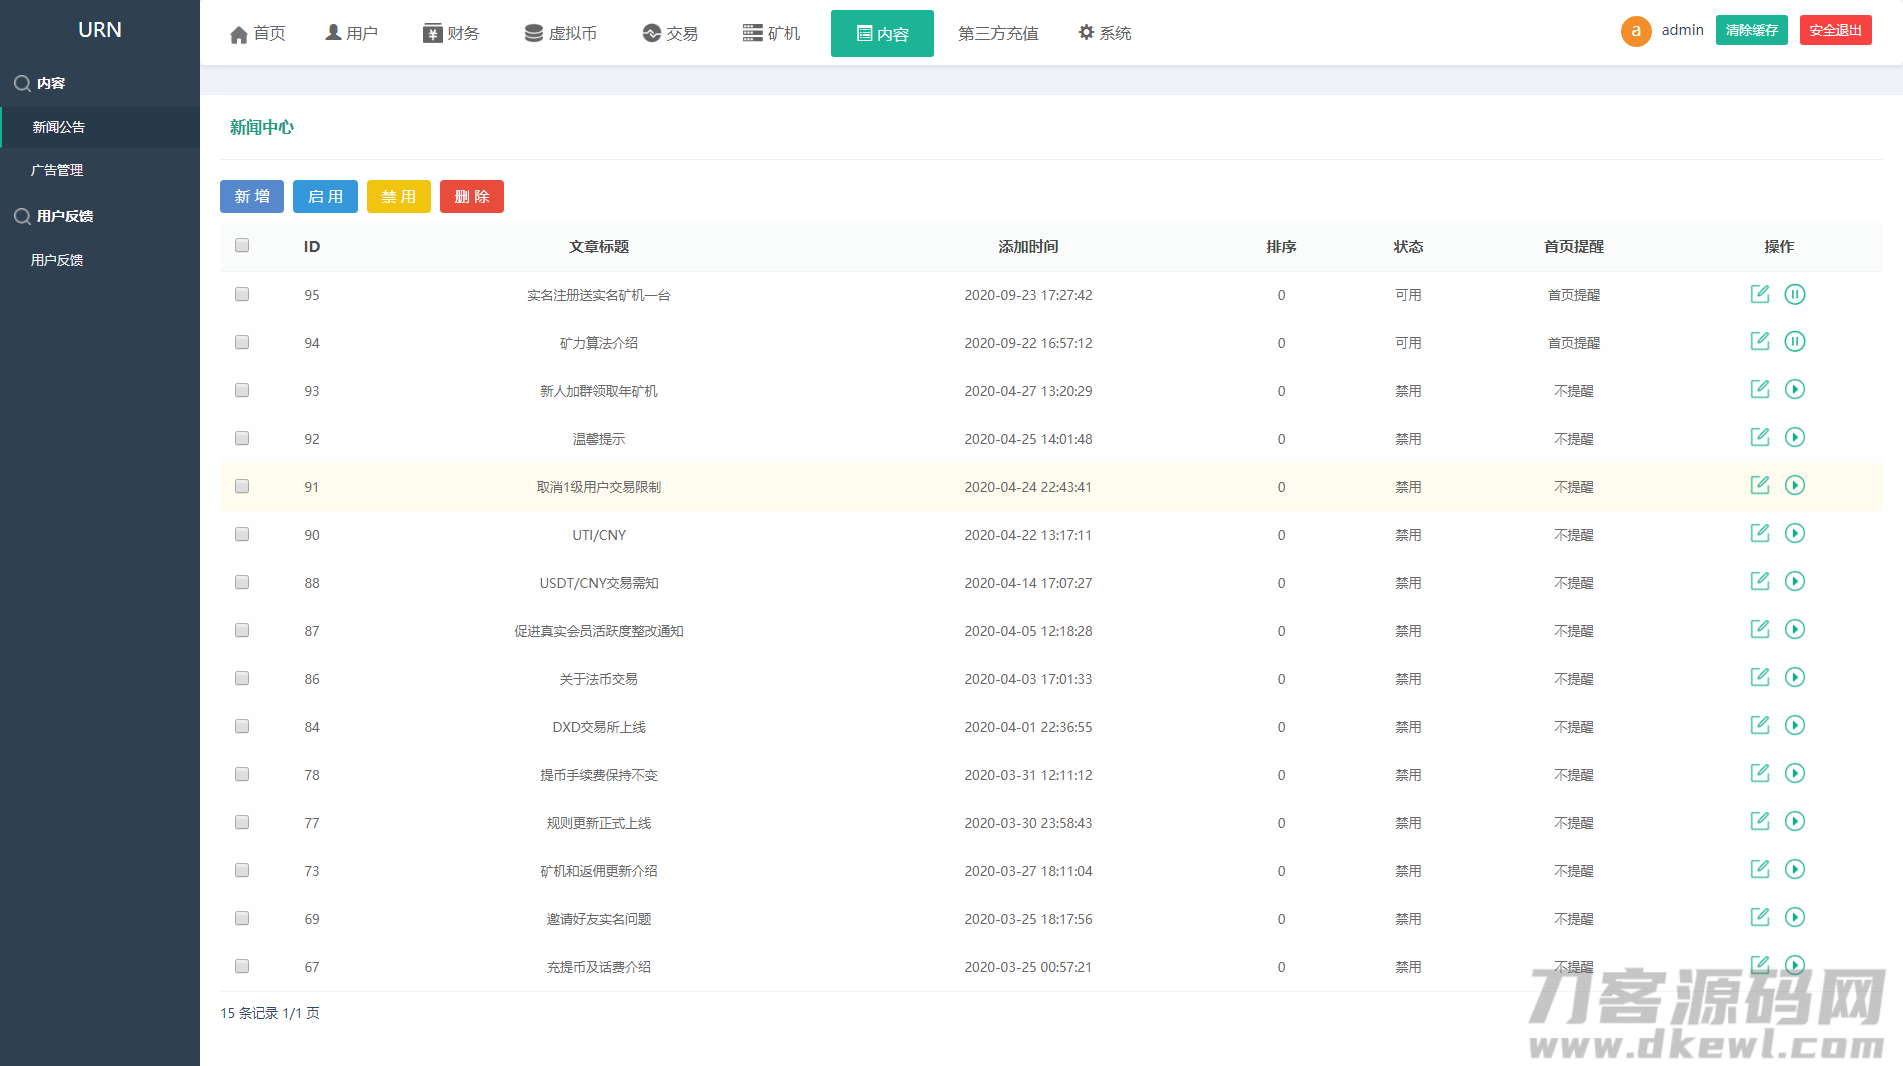This screenshot has height=1066, width=1903.
Task: Click edit icon for article ID 95
Action: click(x=1760, y=294)
